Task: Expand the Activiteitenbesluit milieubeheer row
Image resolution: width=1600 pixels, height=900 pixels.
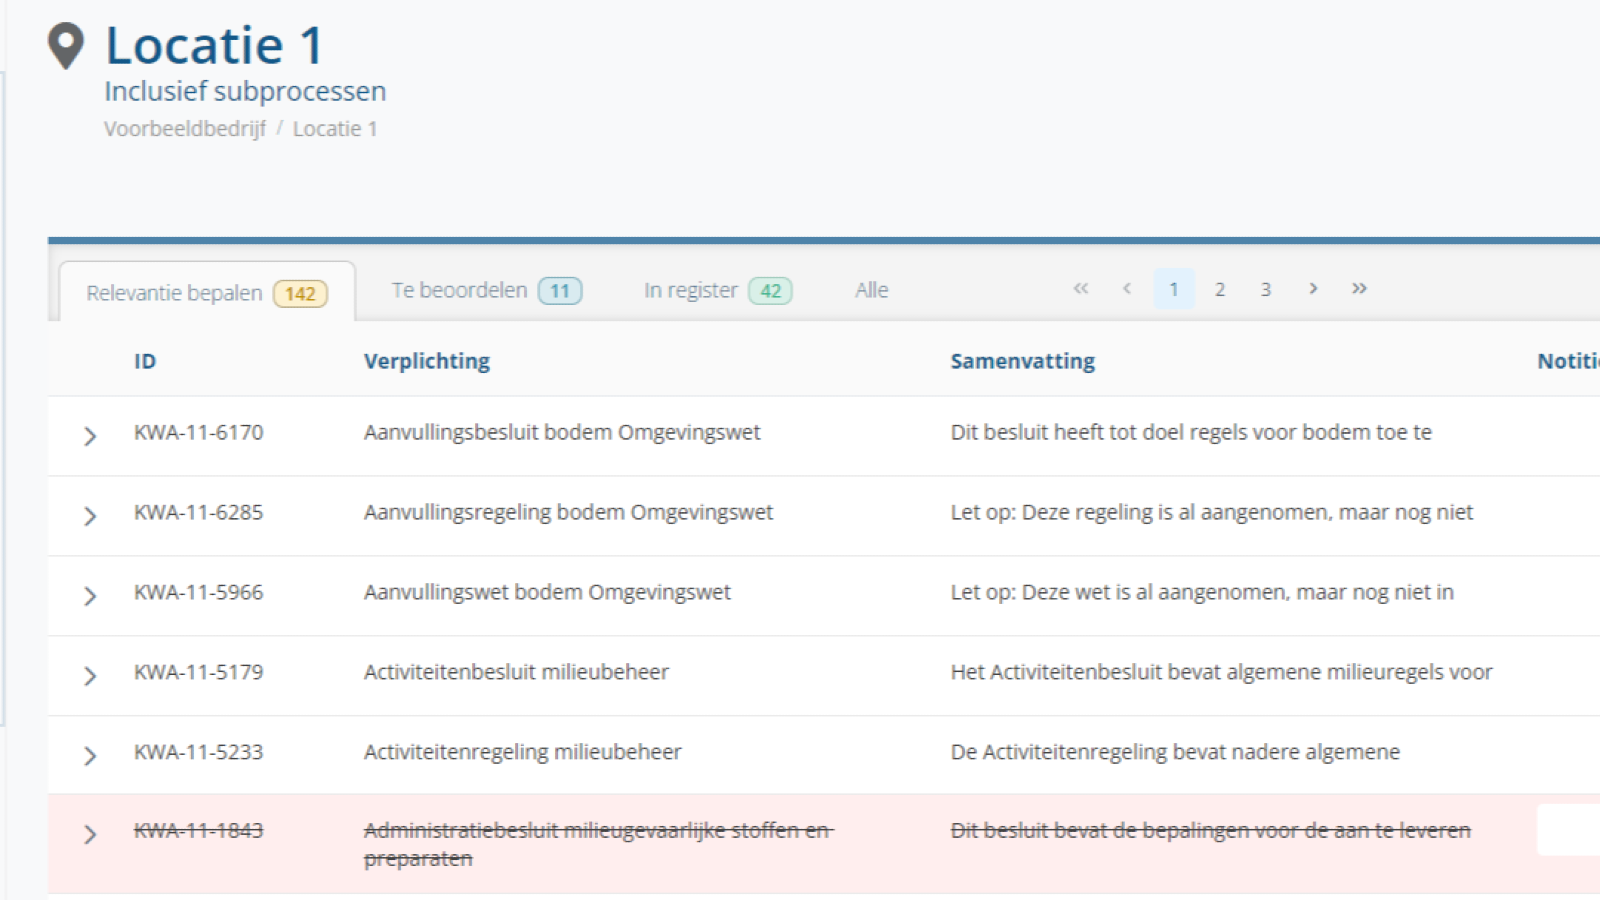Action: [x=90, y=676]
